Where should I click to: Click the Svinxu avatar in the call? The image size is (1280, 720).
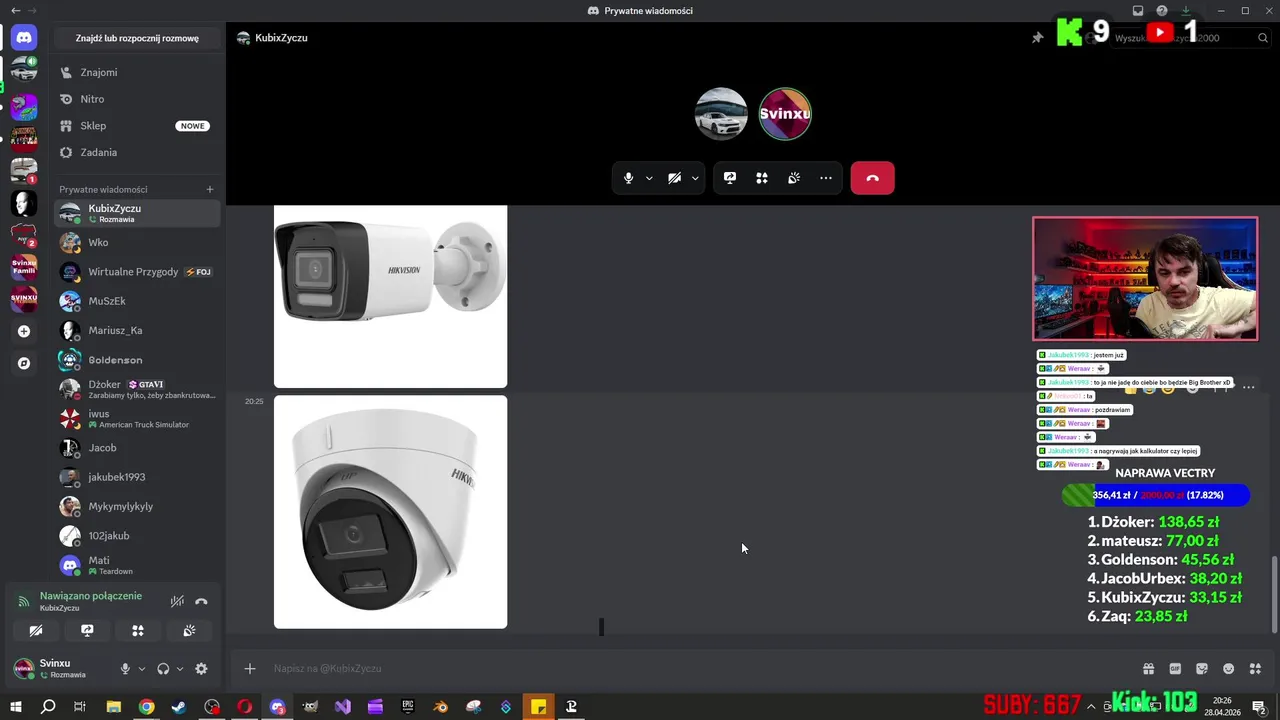(785, 114)
